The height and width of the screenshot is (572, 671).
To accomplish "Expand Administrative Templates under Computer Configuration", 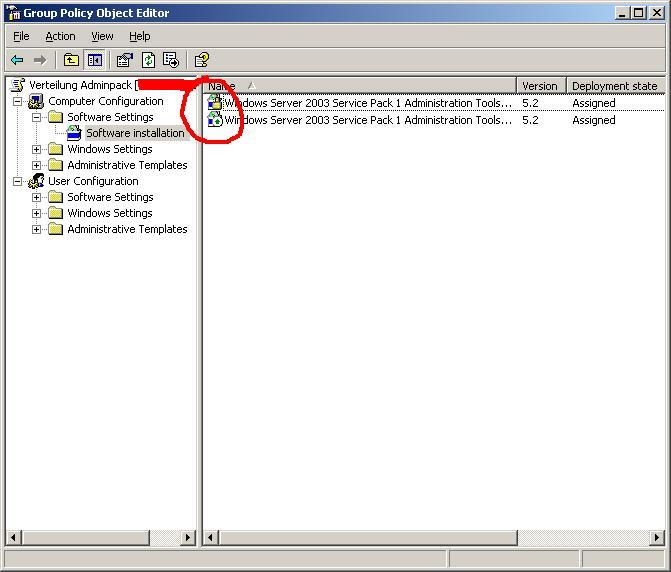I will [x=36, y=165].
